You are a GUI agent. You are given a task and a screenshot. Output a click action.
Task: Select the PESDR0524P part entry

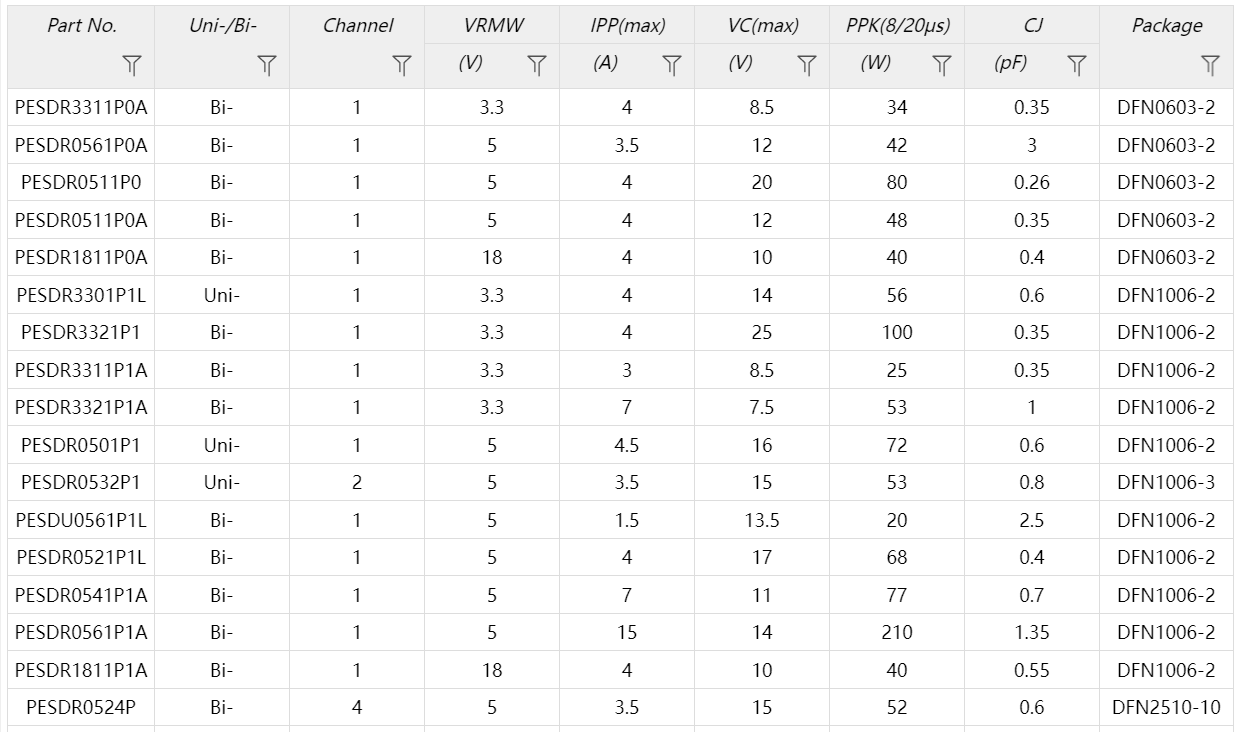pyautogui.click(x=81, y=708)
